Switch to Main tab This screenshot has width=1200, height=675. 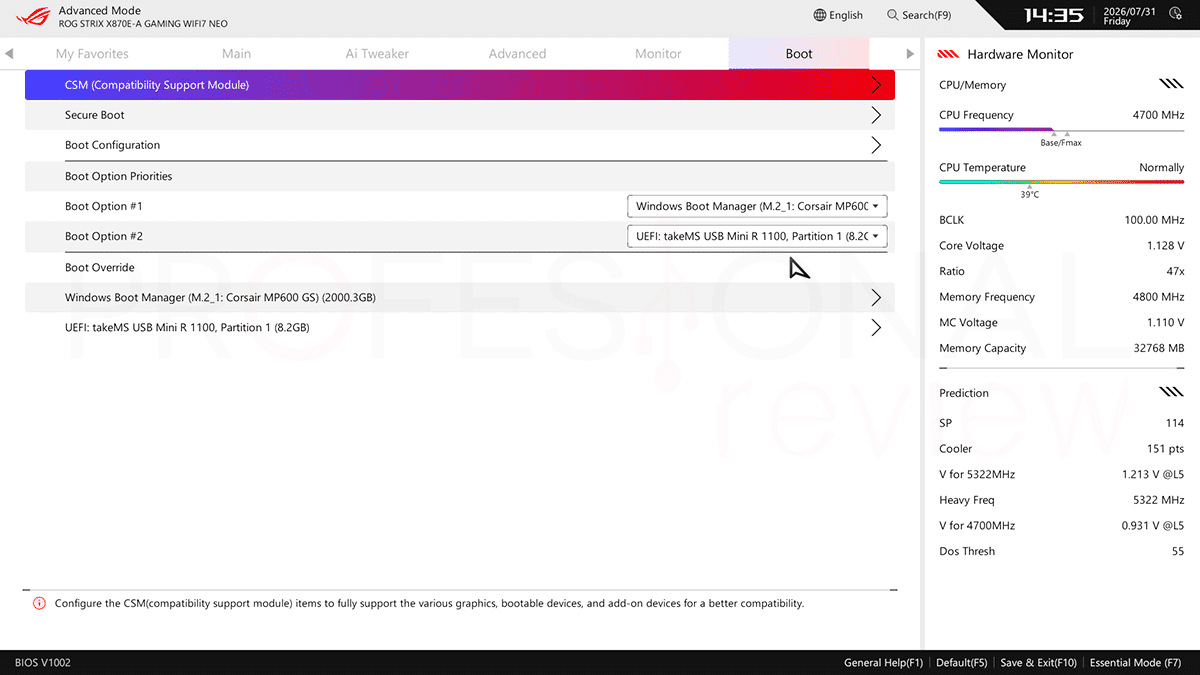(x=237, y=54)
